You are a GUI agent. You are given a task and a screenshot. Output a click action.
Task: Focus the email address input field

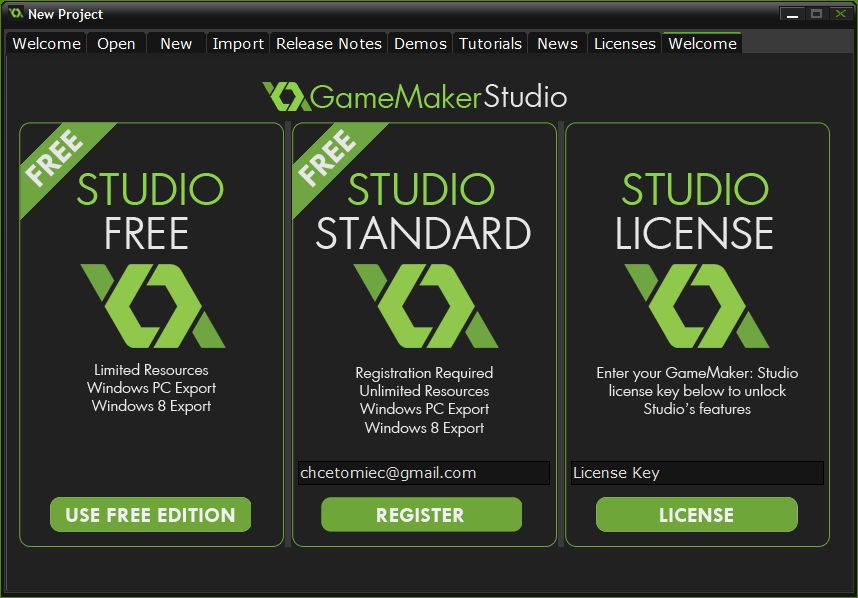(424, 473)
